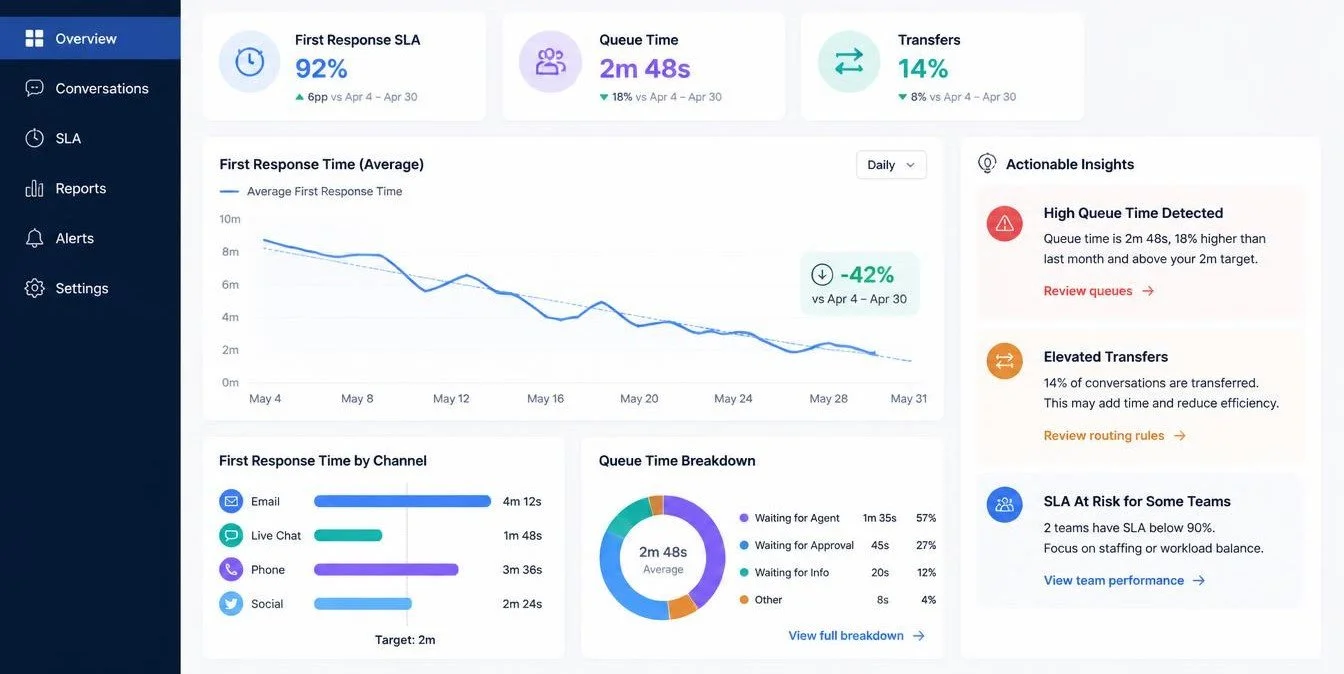Click the Phone channel icon

[231, 569]
